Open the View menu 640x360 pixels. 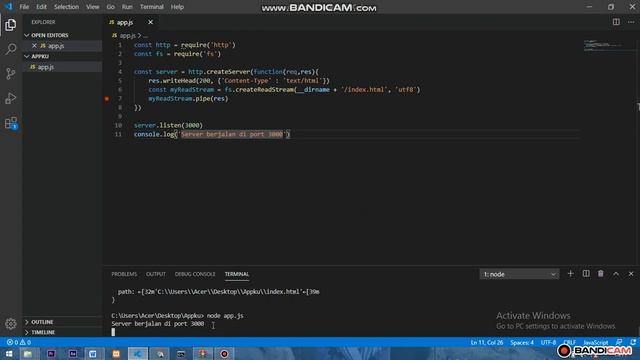(93, 7)
